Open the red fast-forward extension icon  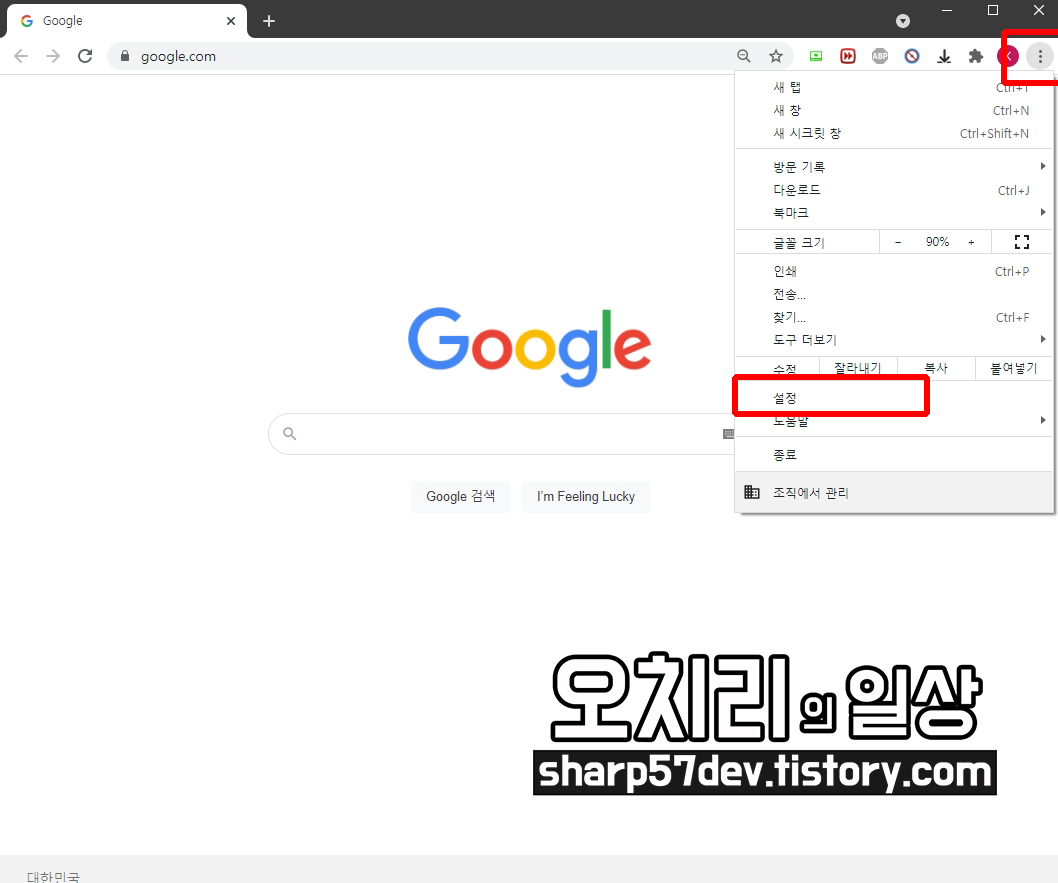click(x=848, y=56)
